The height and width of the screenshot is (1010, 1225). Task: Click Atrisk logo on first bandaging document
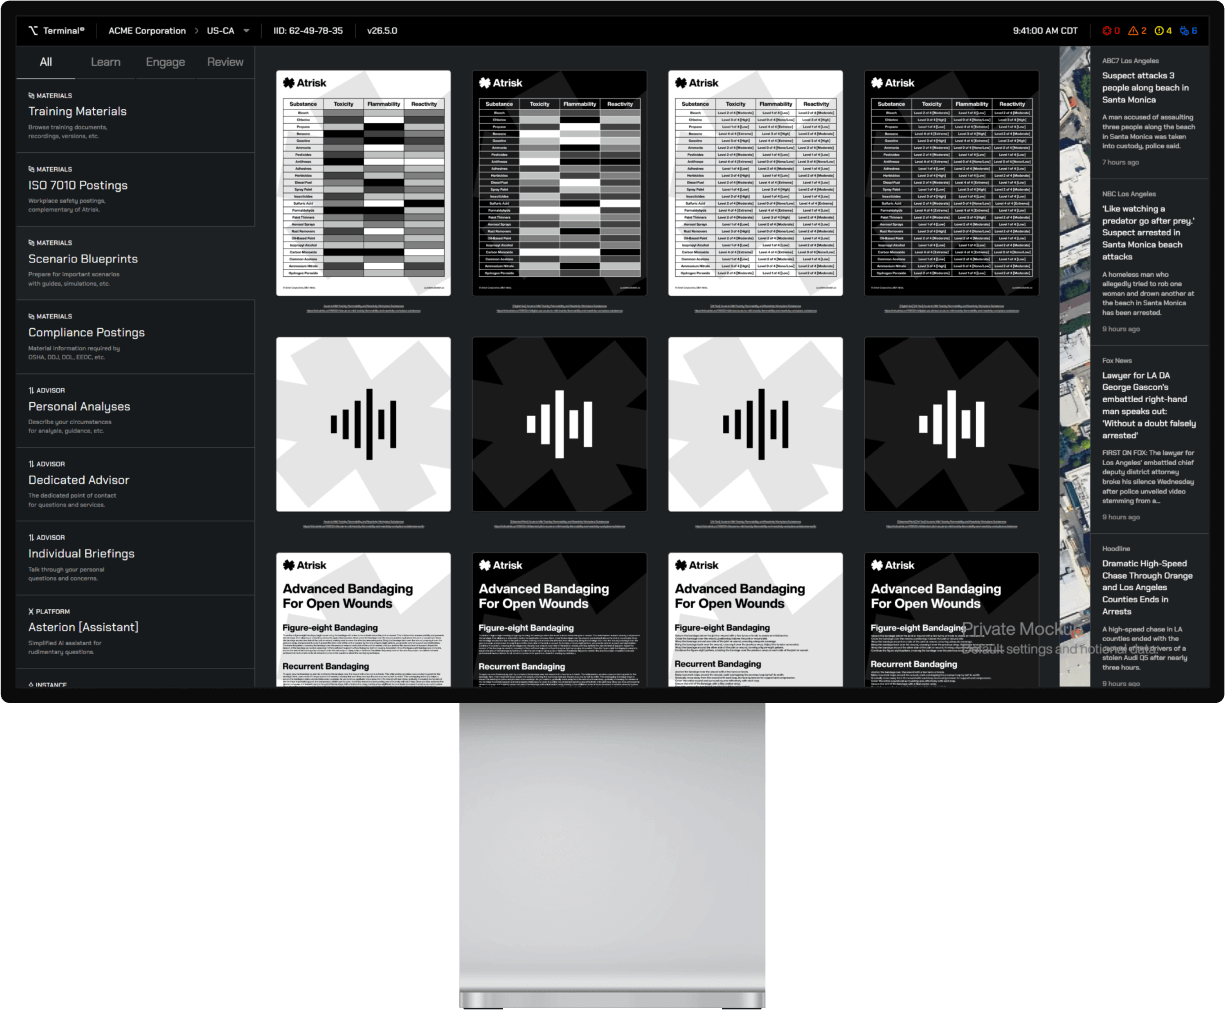[x=305, y=565]
